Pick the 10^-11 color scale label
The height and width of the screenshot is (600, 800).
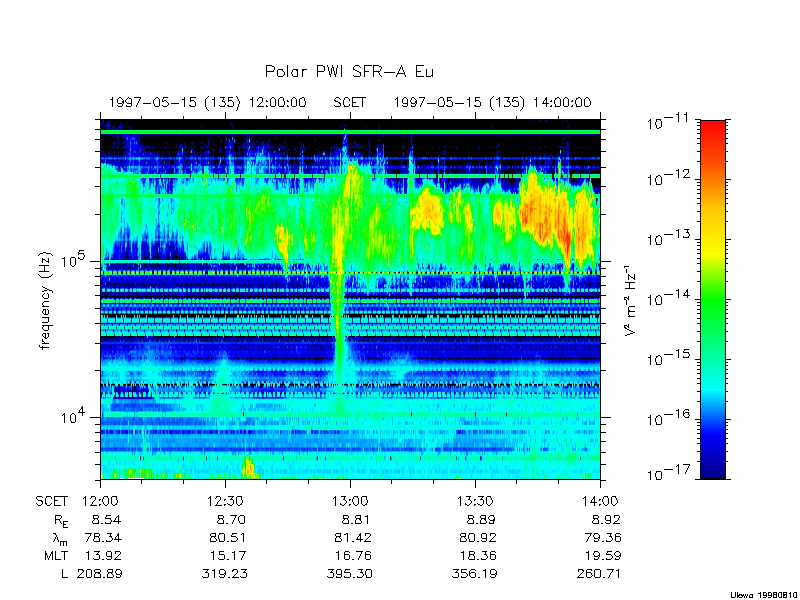[x=664, y=122]
